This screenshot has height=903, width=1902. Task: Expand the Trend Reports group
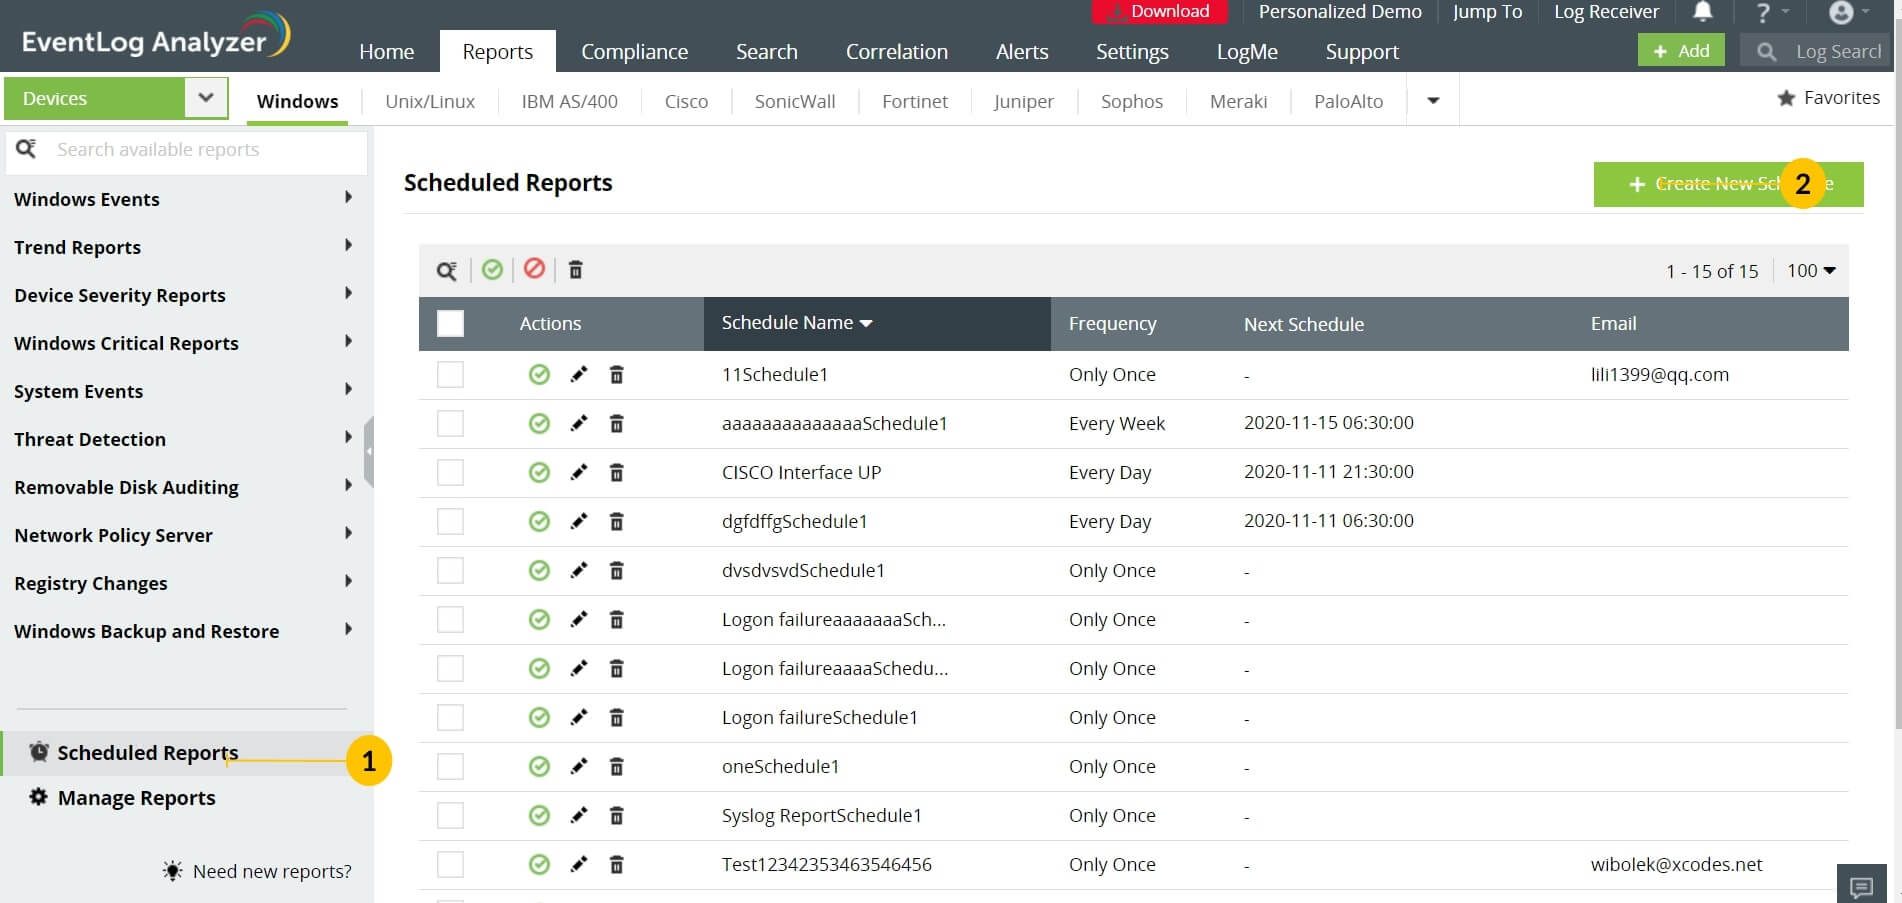coord(348,246)
